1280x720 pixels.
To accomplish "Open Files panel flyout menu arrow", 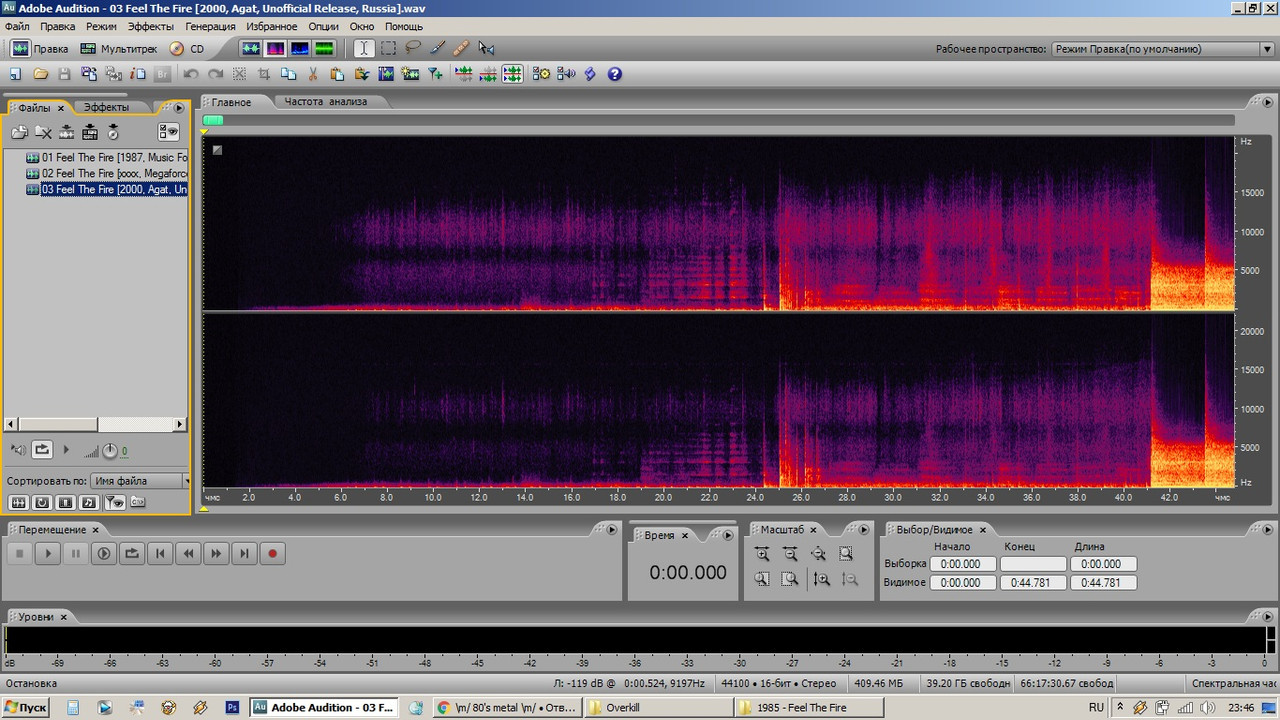I will pyautogui.click(x=179, y=107).
